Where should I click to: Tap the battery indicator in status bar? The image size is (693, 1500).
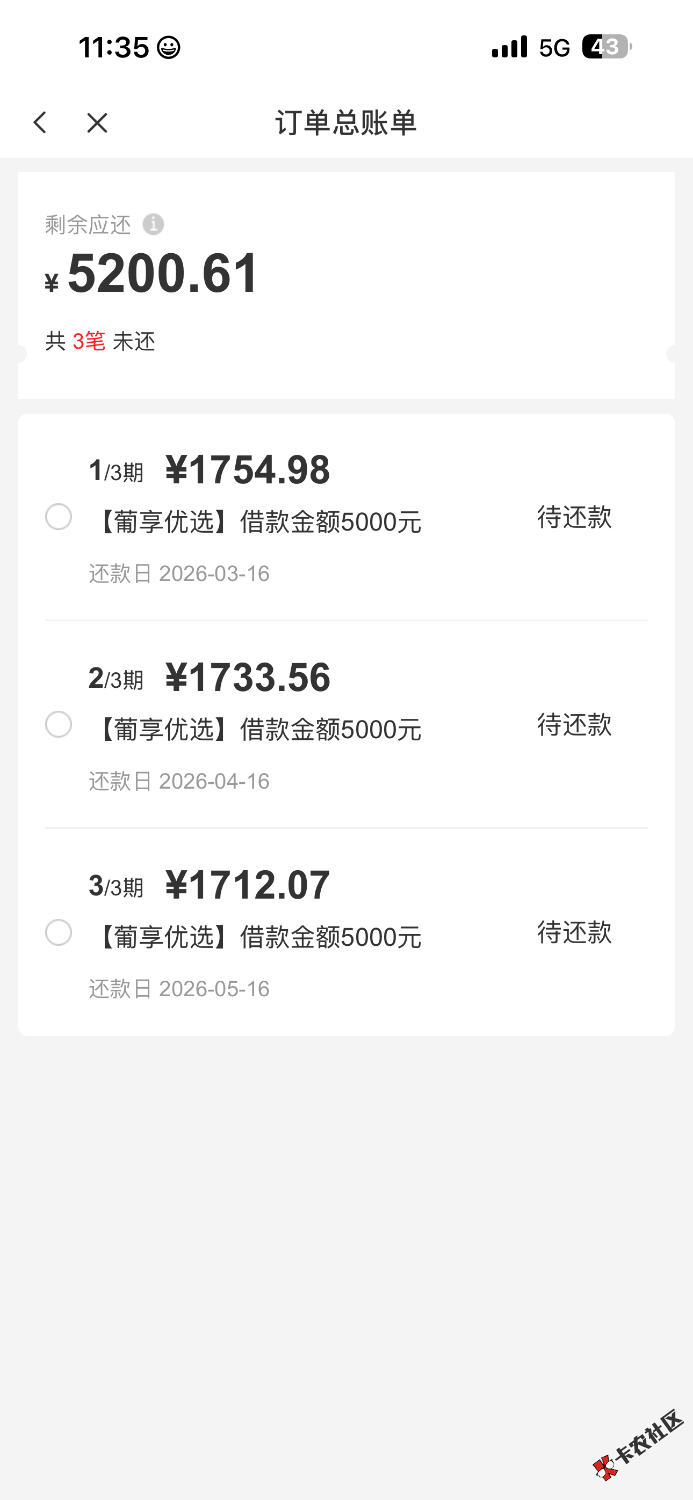606,47
